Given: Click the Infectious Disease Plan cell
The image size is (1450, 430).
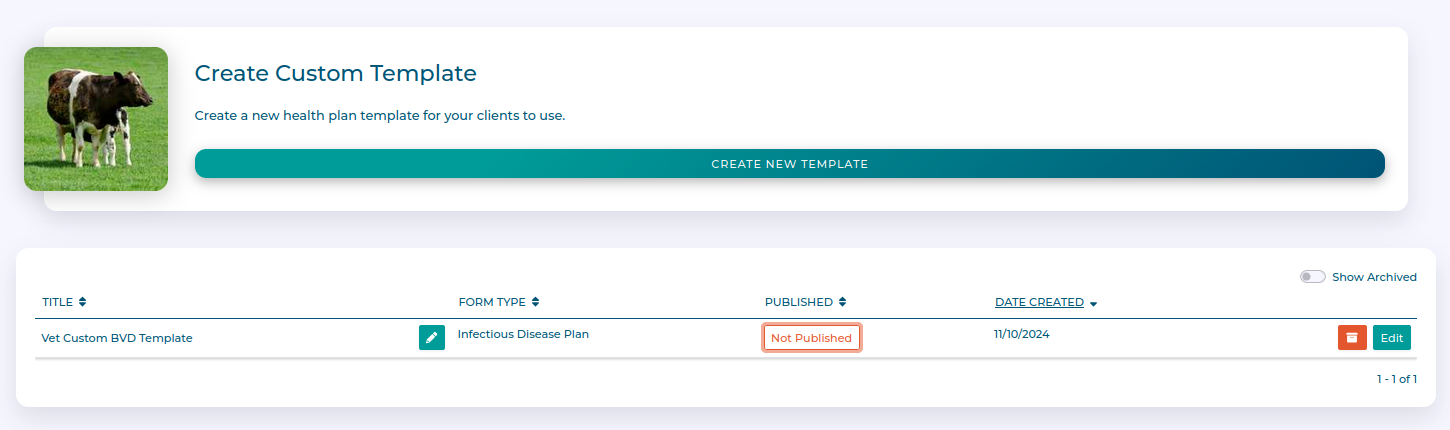Looking at the screenshot, I should pos(523,334).
